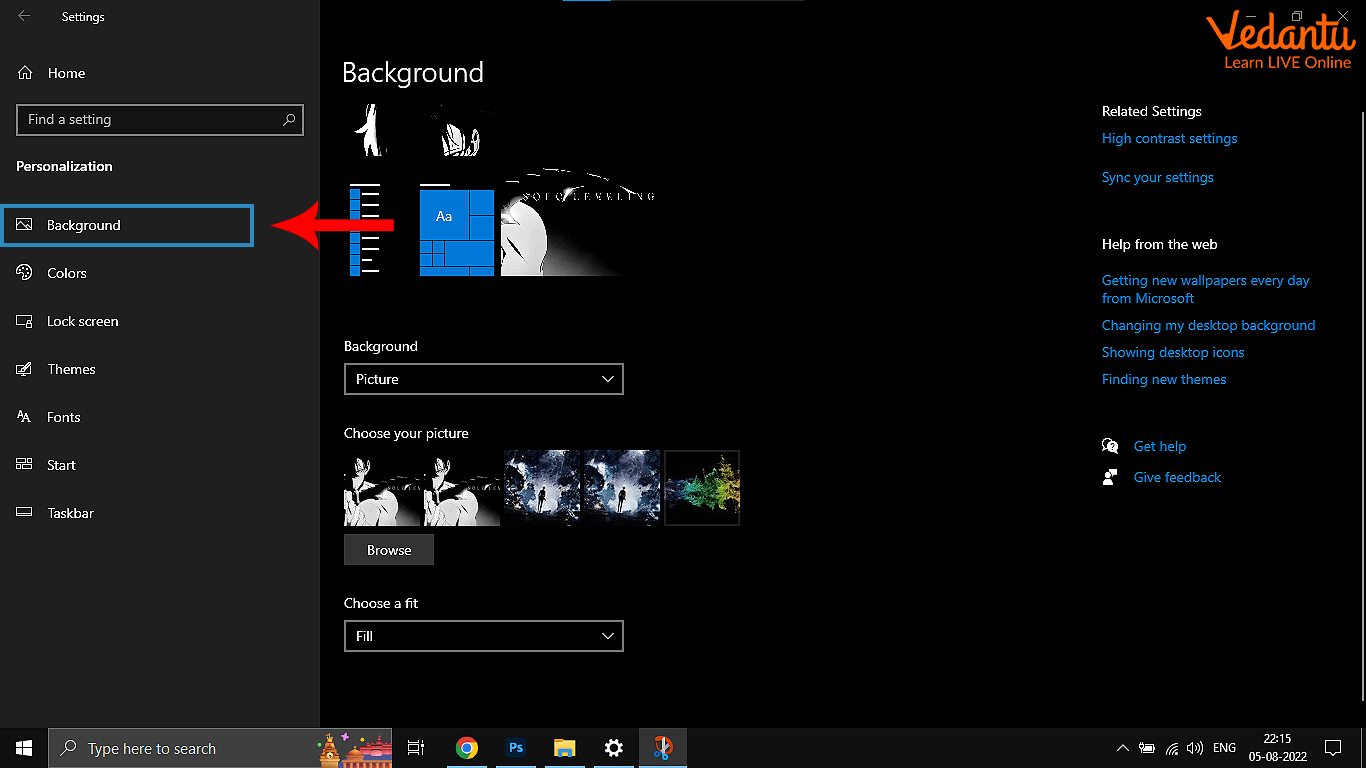Show hidden icons in the system tray
Image resolution: width=1366 pixels, height=768 pixels.
1122,748
